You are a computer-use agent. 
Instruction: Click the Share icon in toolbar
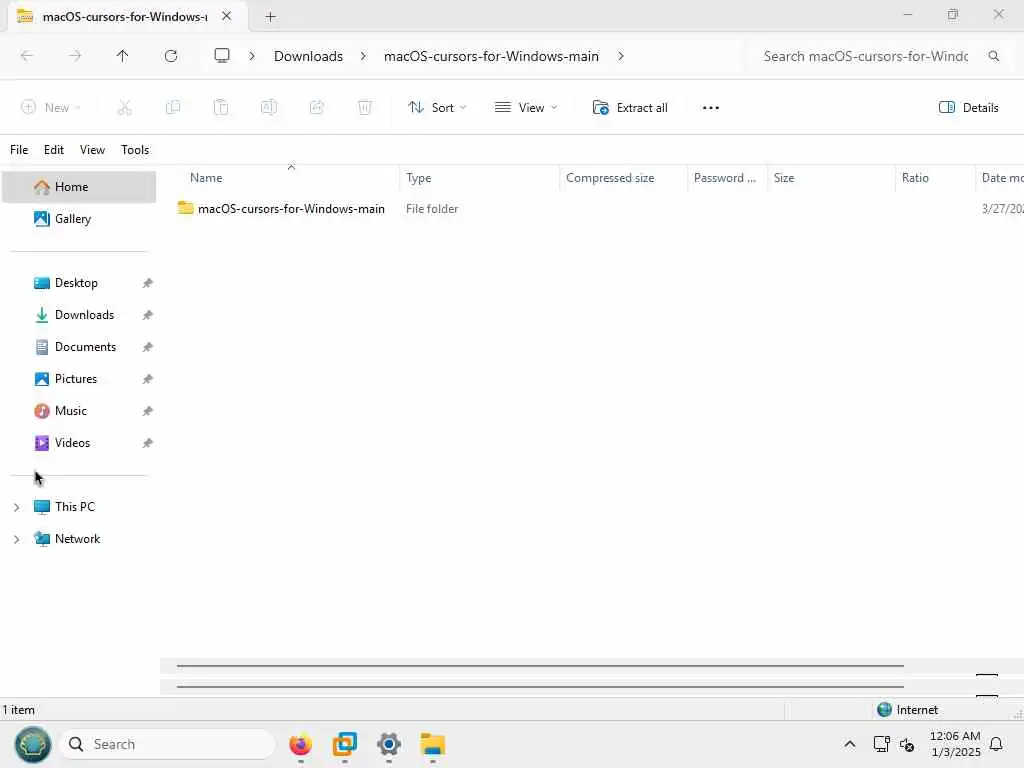317,108
